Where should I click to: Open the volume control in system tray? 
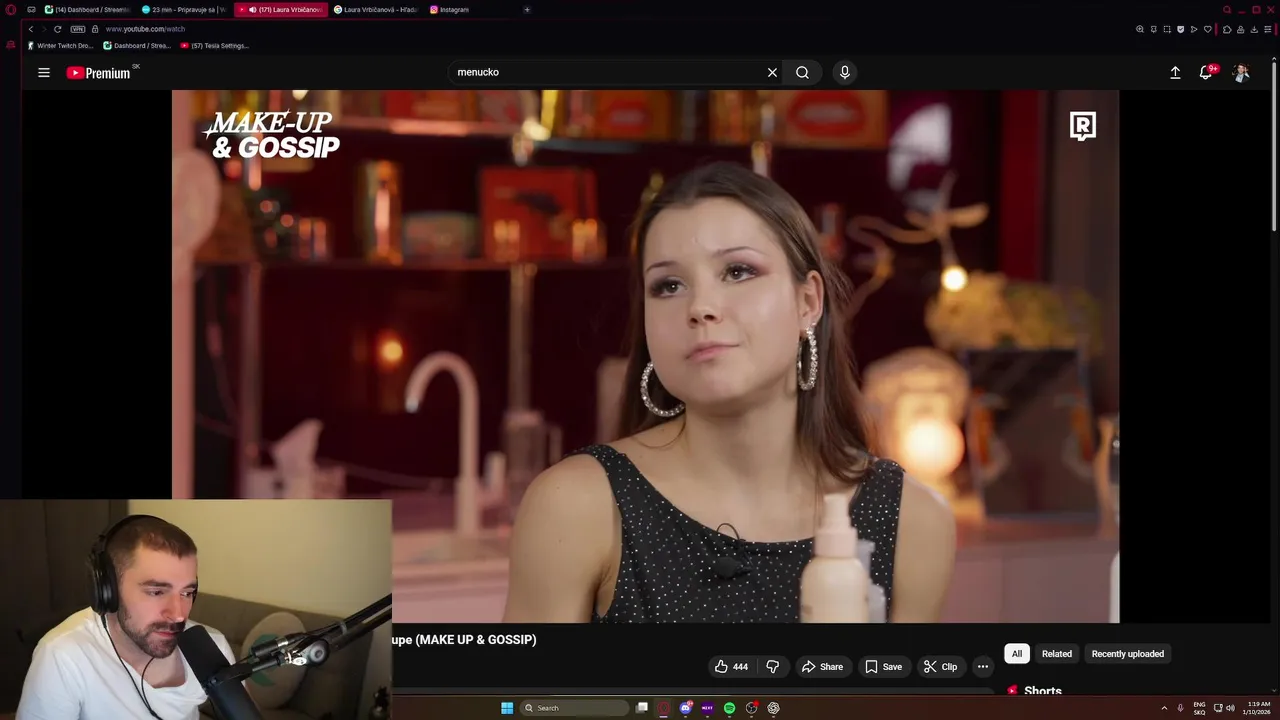pos(1230,708)
